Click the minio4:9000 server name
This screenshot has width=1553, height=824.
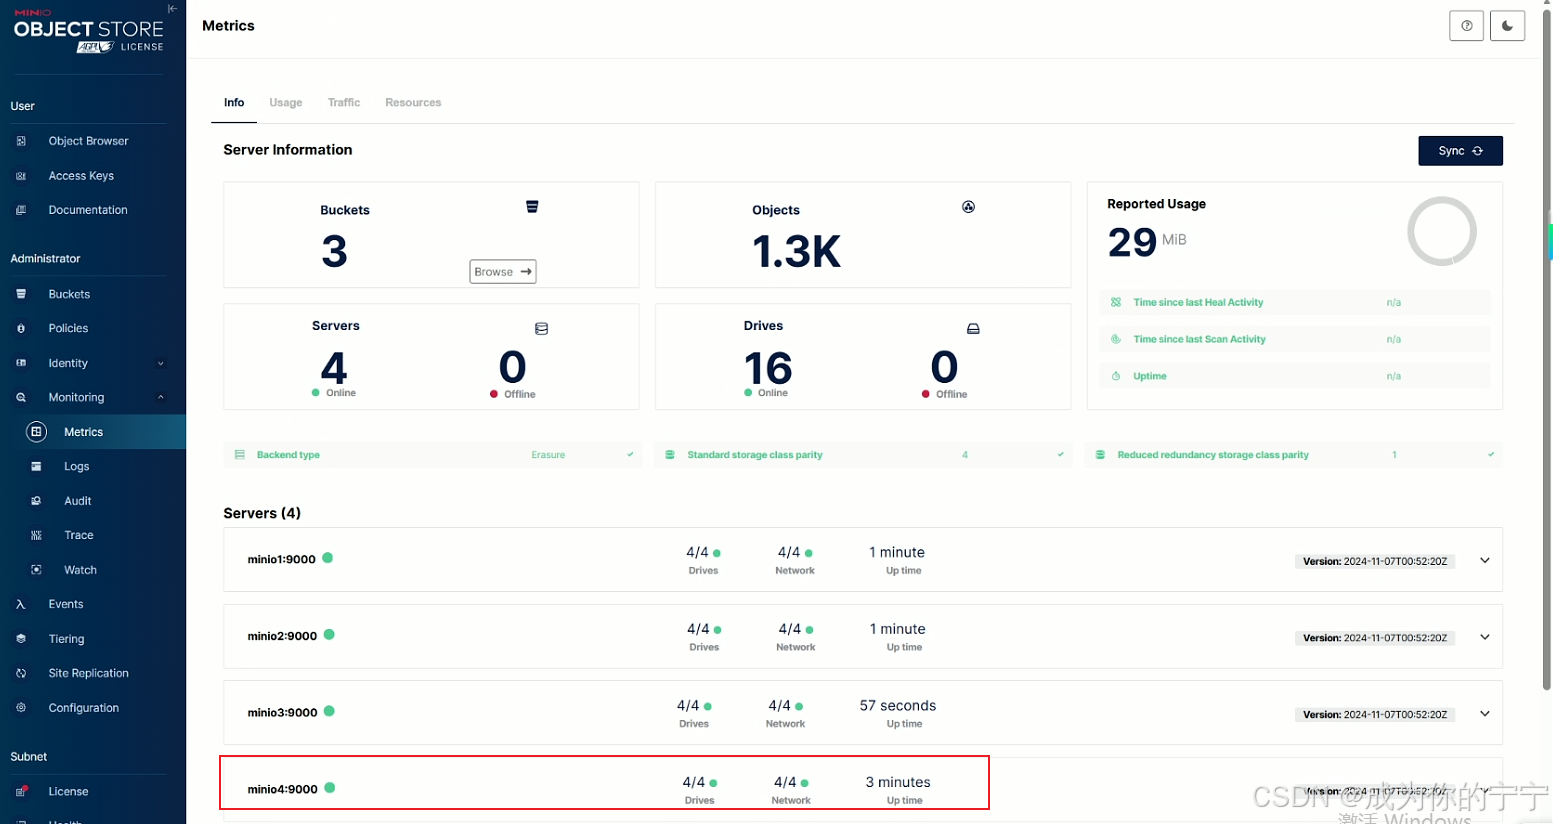[282, 789]
